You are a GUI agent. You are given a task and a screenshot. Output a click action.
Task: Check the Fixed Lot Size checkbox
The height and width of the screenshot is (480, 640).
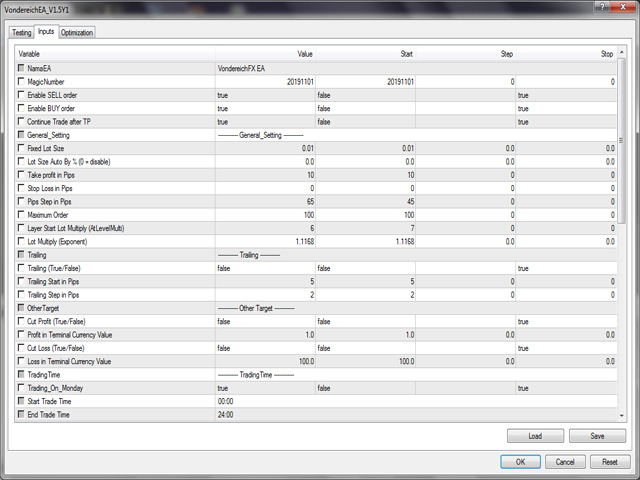click(21, 148)
